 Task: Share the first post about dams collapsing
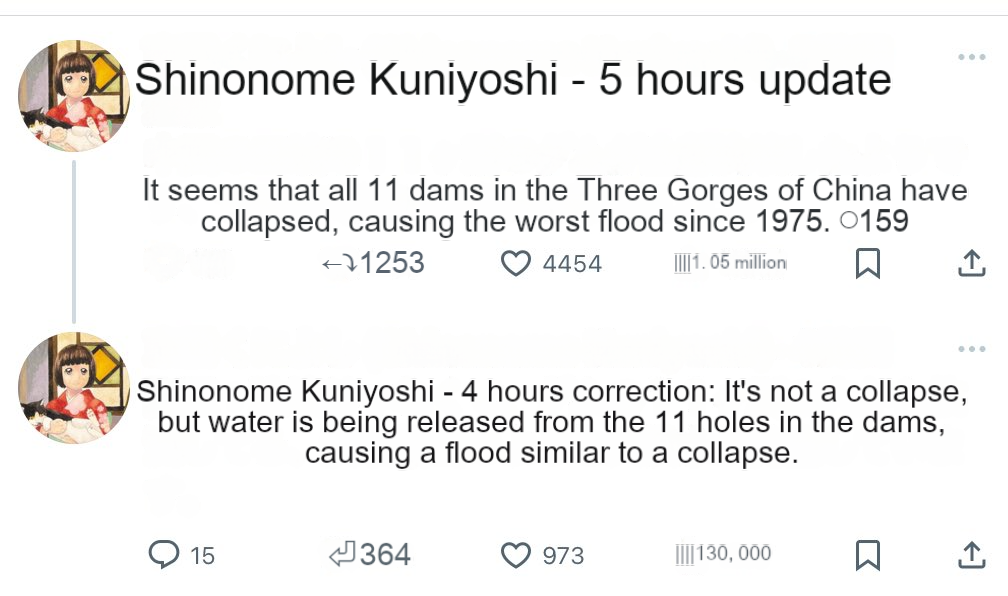(971, 264)
